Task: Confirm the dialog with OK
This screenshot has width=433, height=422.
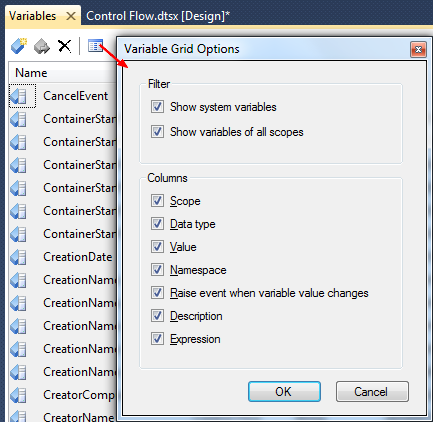Action: (284, 392)
